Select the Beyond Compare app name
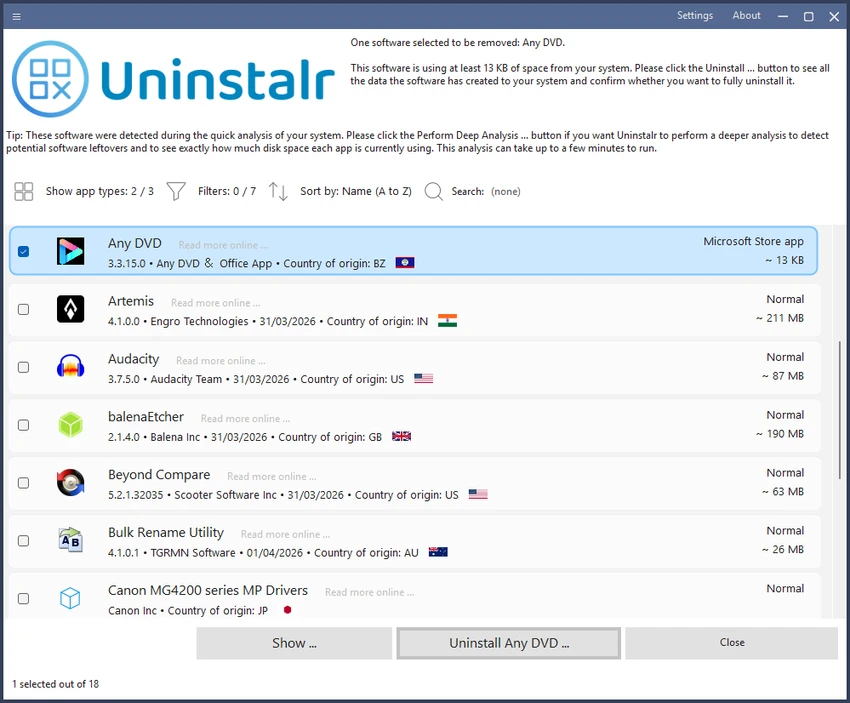This screenshot has width=850, height=703. pyautogui.click(x=159, y=475)
